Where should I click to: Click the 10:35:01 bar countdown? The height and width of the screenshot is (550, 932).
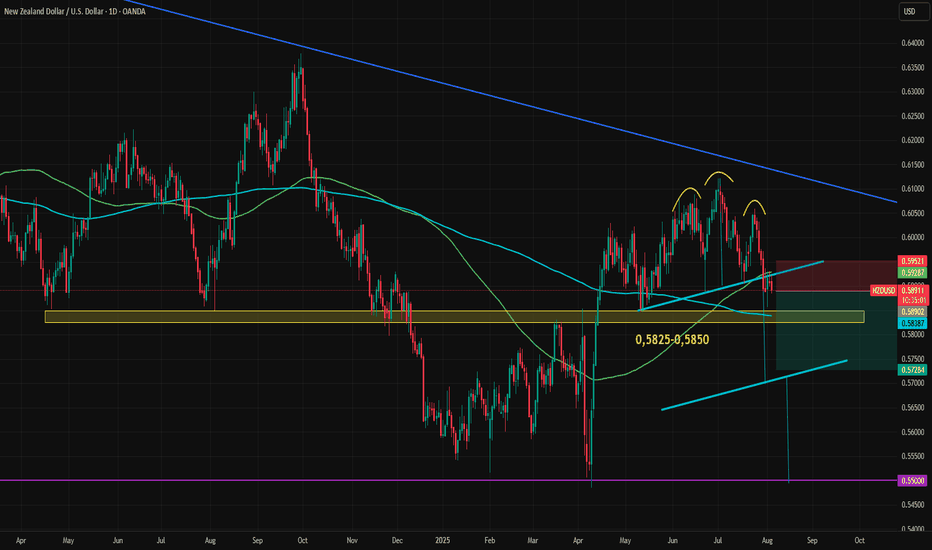[912, 300]
